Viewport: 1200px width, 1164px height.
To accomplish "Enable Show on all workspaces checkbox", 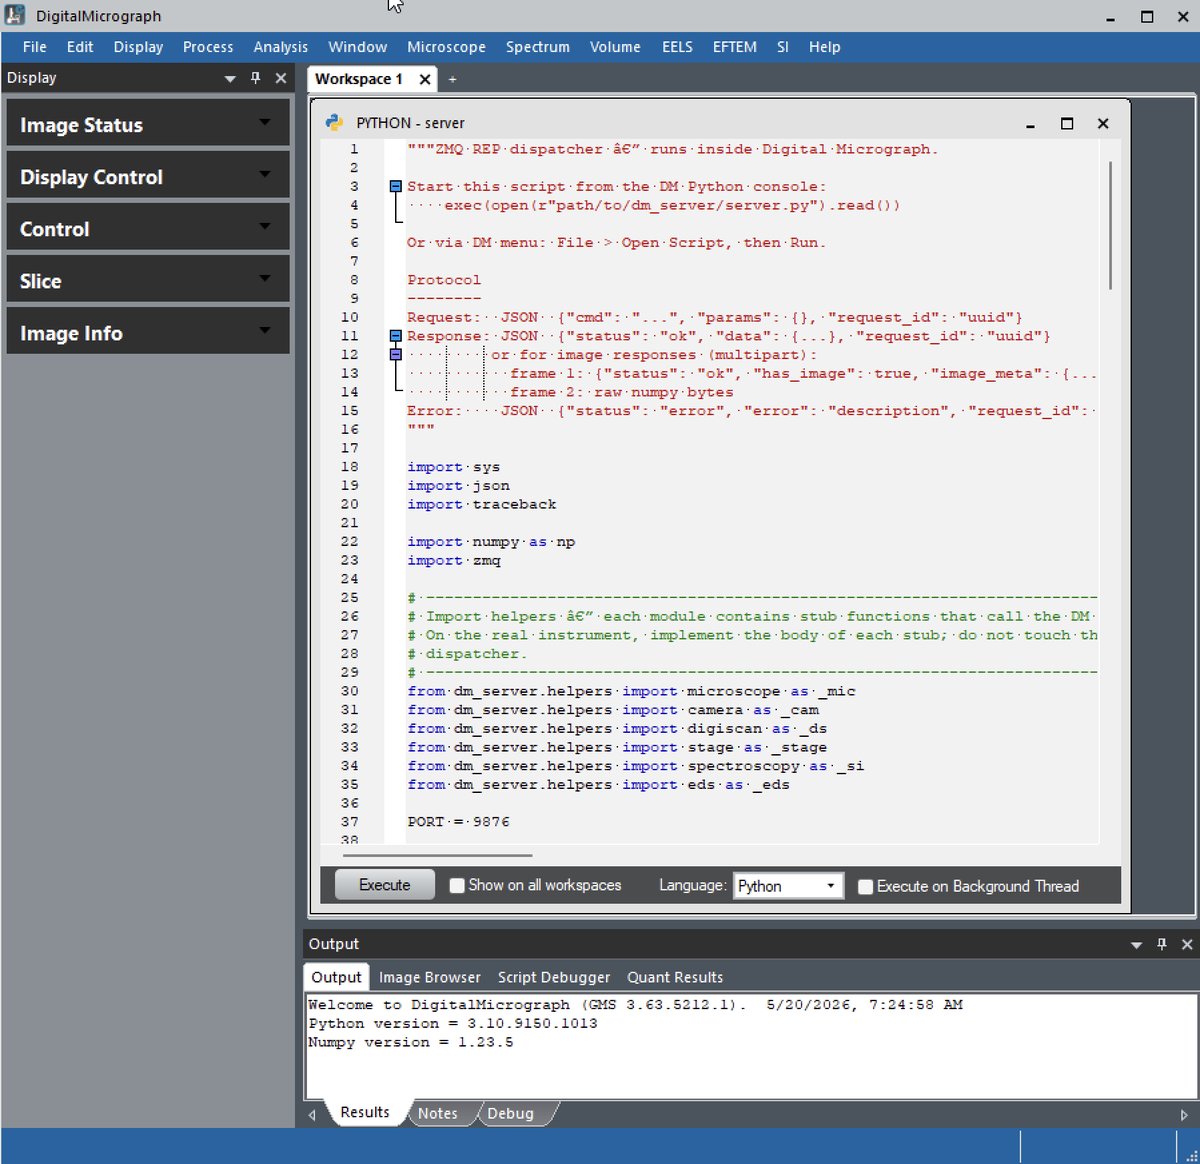I will tap(457, 886).
